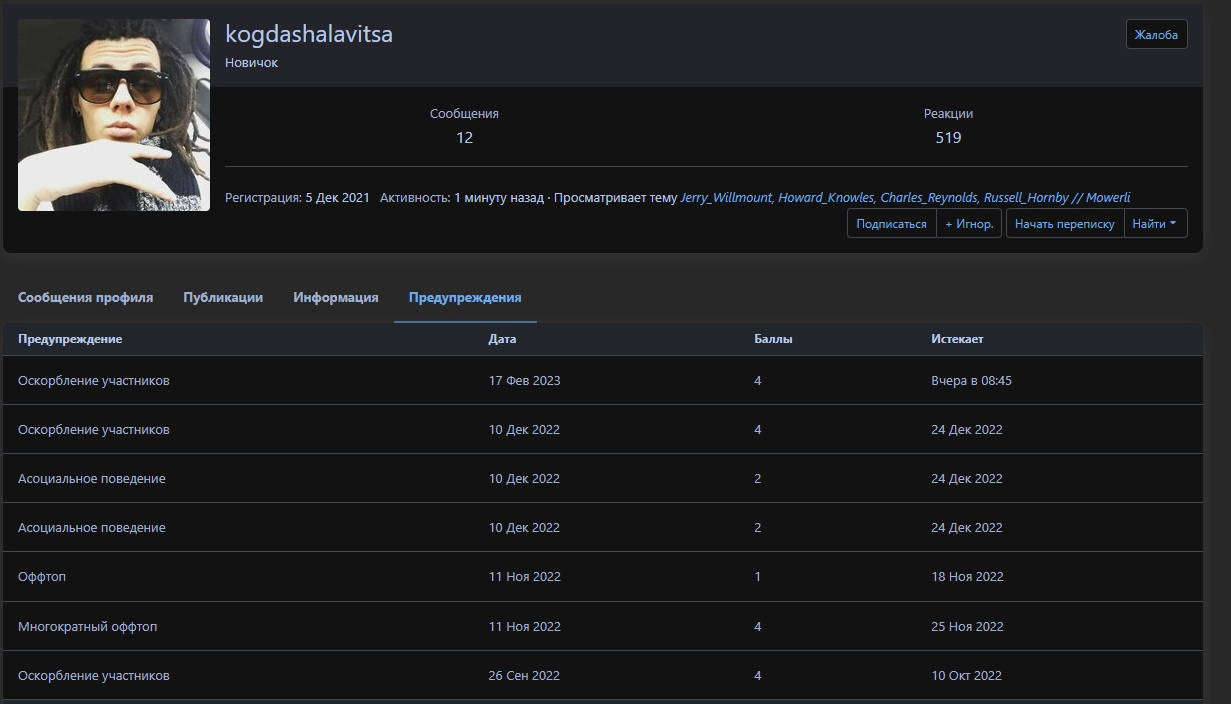
Task: Select the Информация tab
Action: (335, 297)
